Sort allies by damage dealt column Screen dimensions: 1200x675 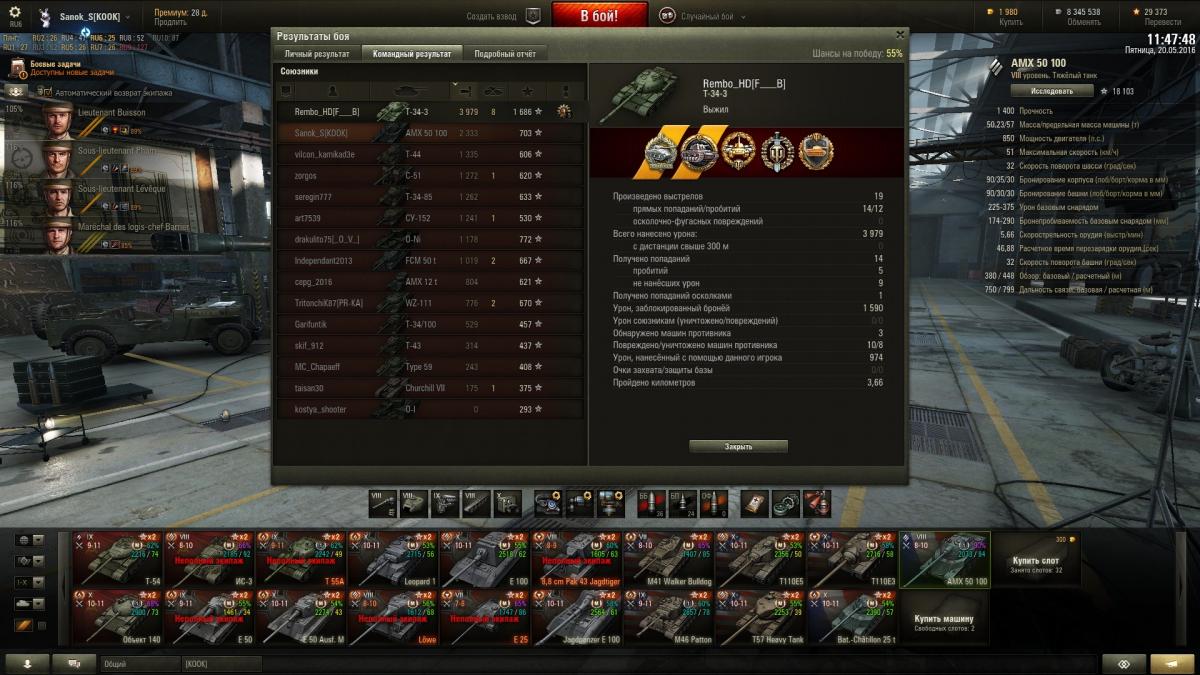tap(466, 90)
